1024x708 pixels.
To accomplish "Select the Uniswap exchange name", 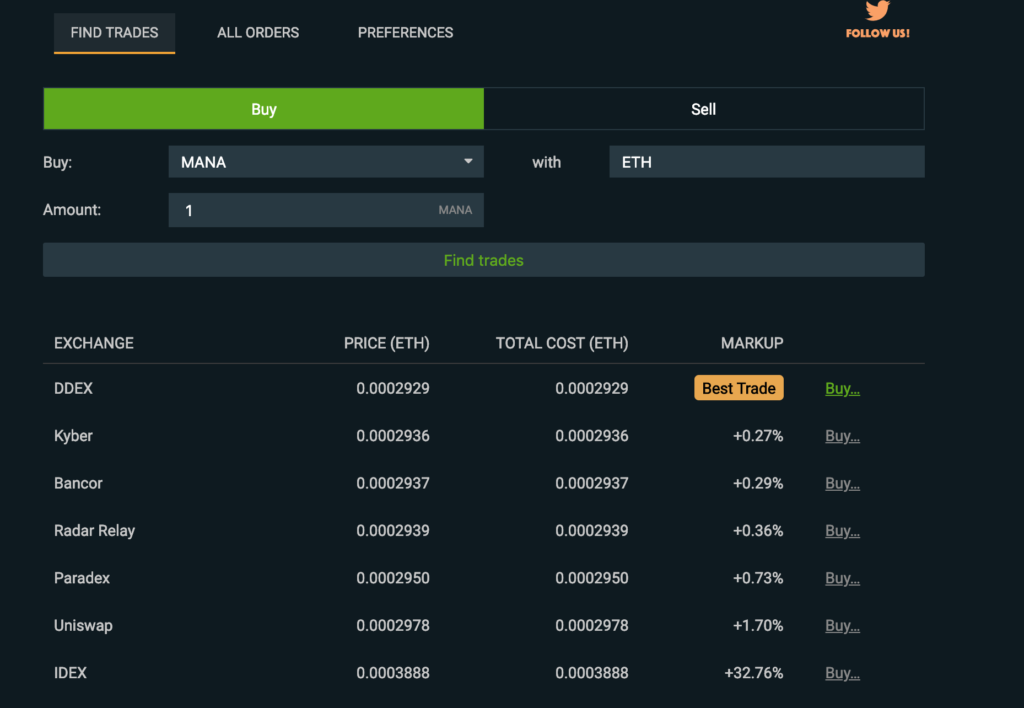I will 84,626.
